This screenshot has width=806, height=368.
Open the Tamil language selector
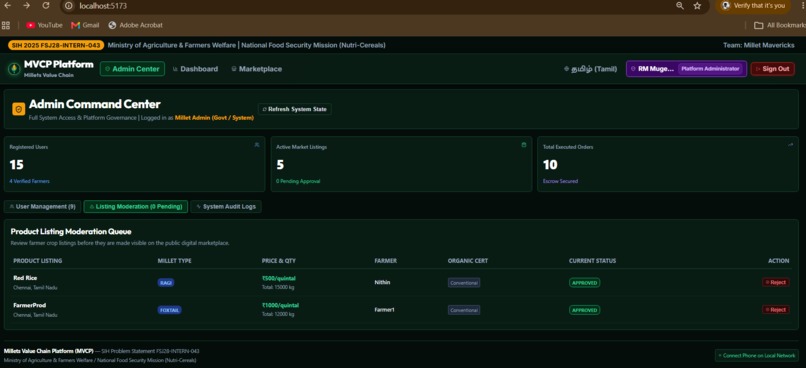click(x=590, y=69)
